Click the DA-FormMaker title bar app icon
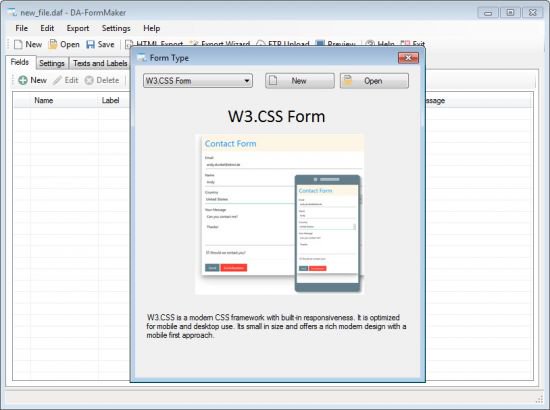Image resolution: width=550 pixels, height=410 pixels. click(x=12, y=13)
